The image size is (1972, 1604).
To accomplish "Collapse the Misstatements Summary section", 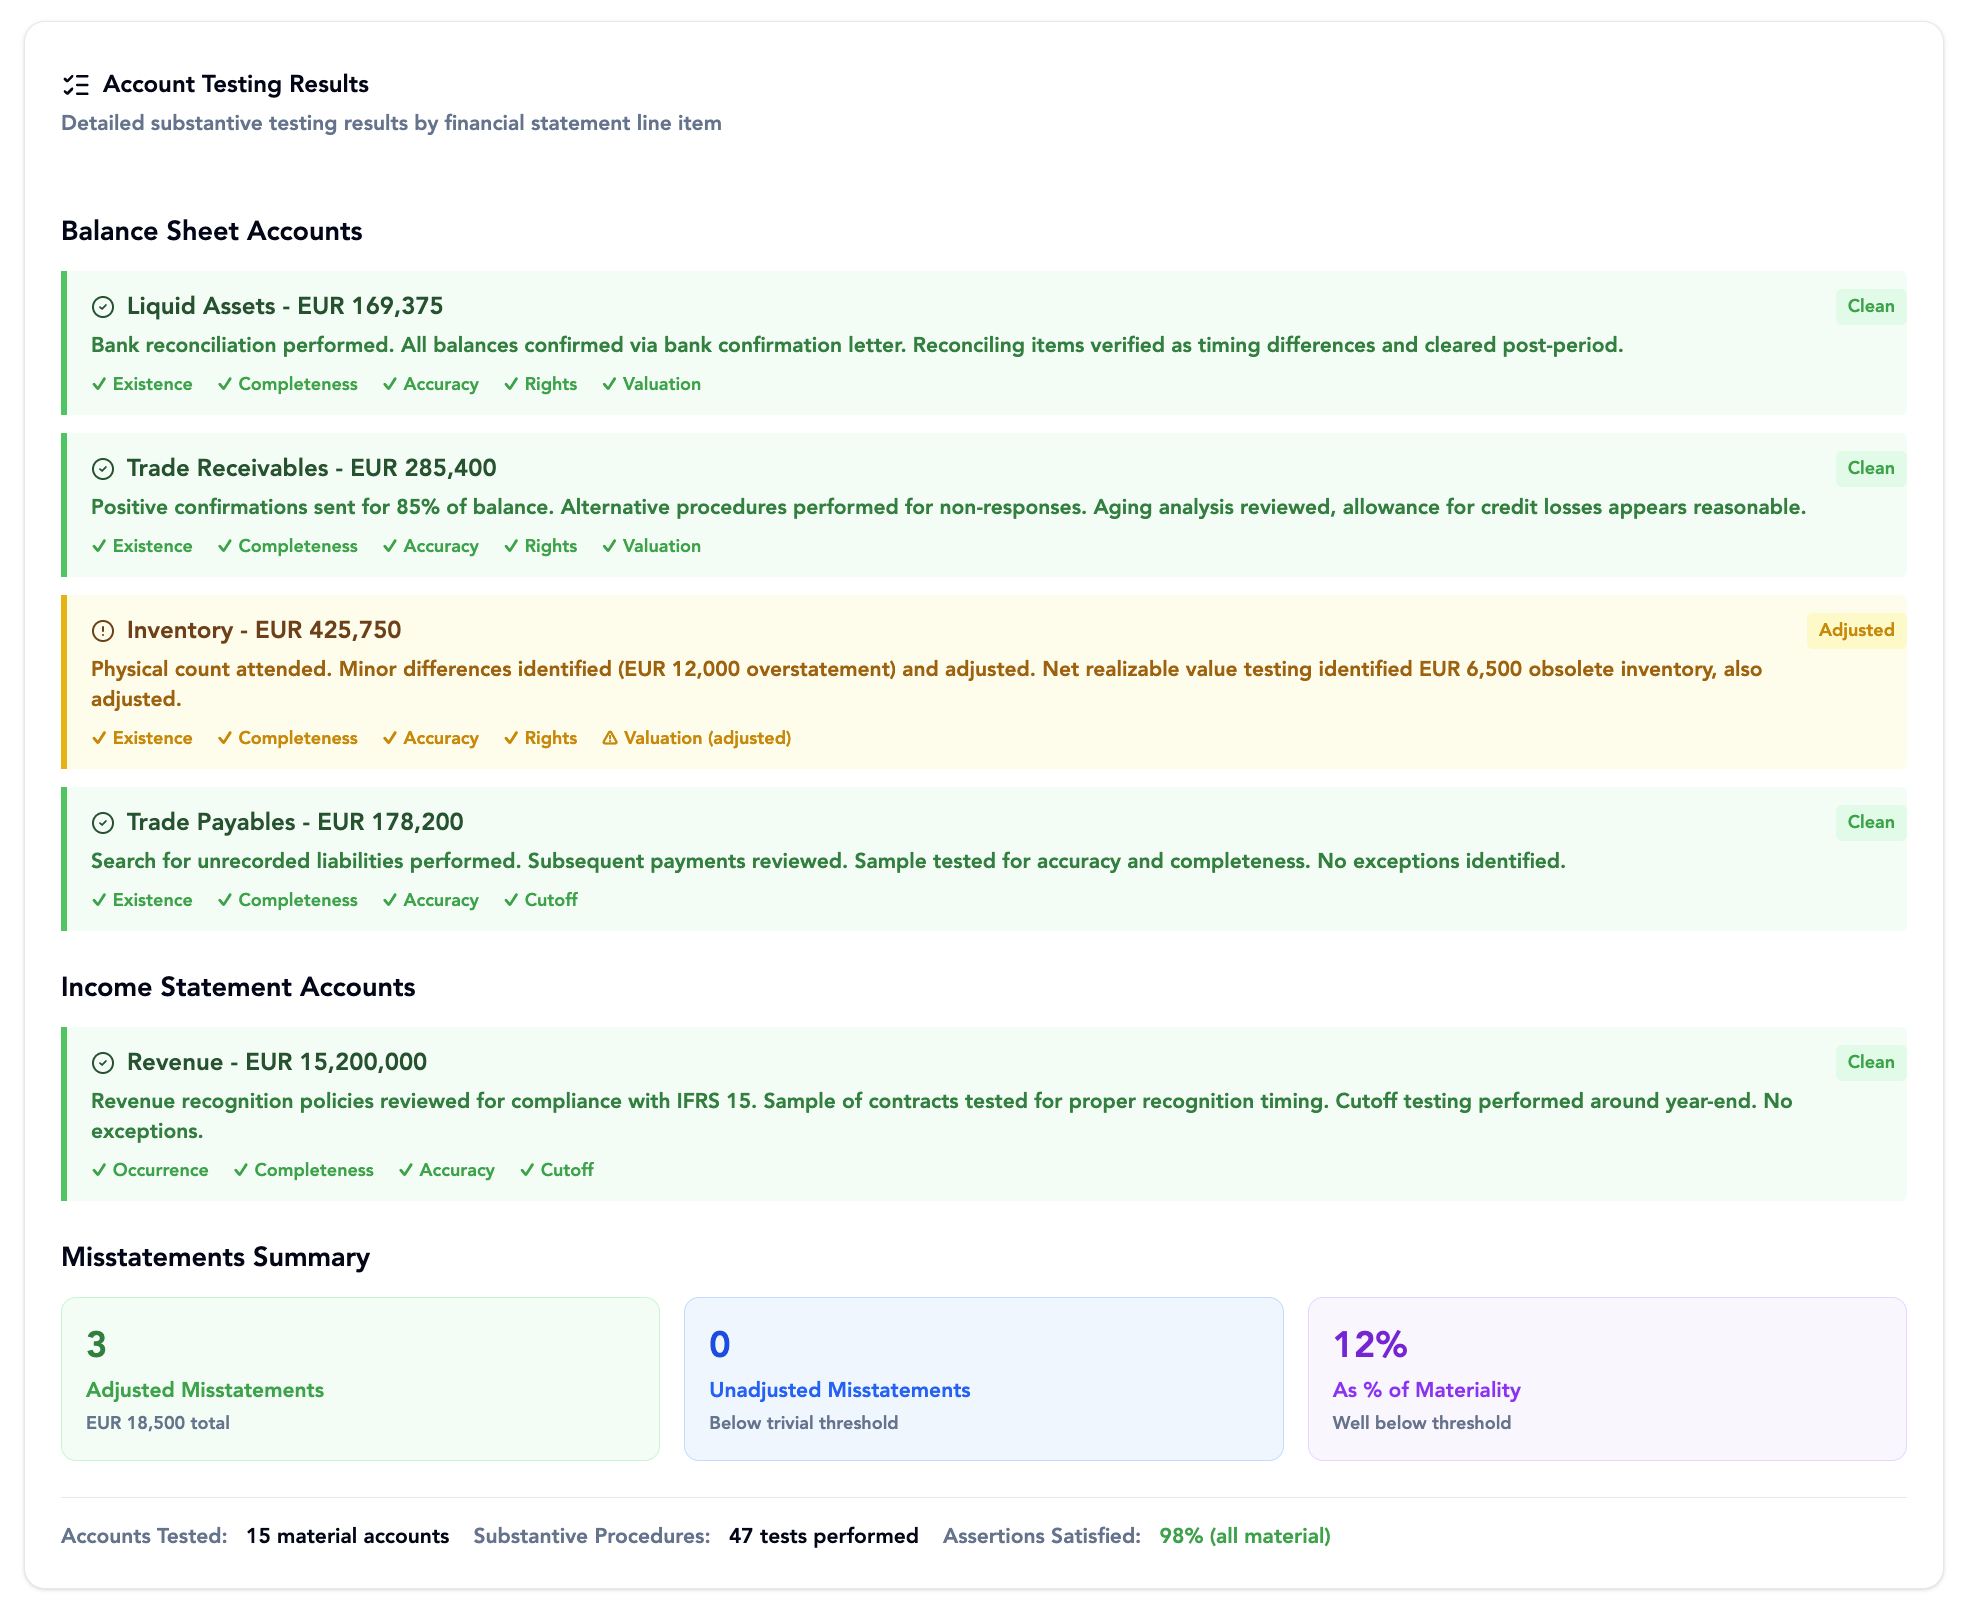I will click(216, 1257).
